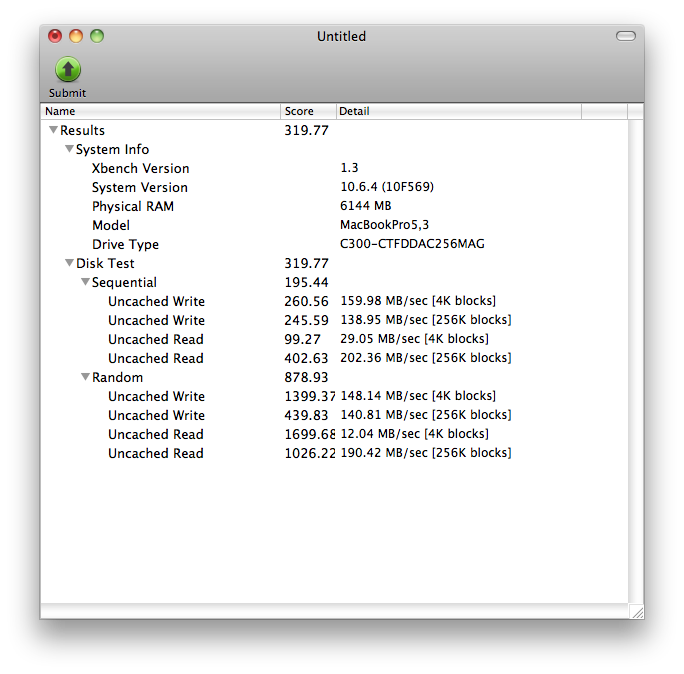684x674 pixels.
Task: Click the Sequential score 195.44
Action: click(x=306, y=282)
